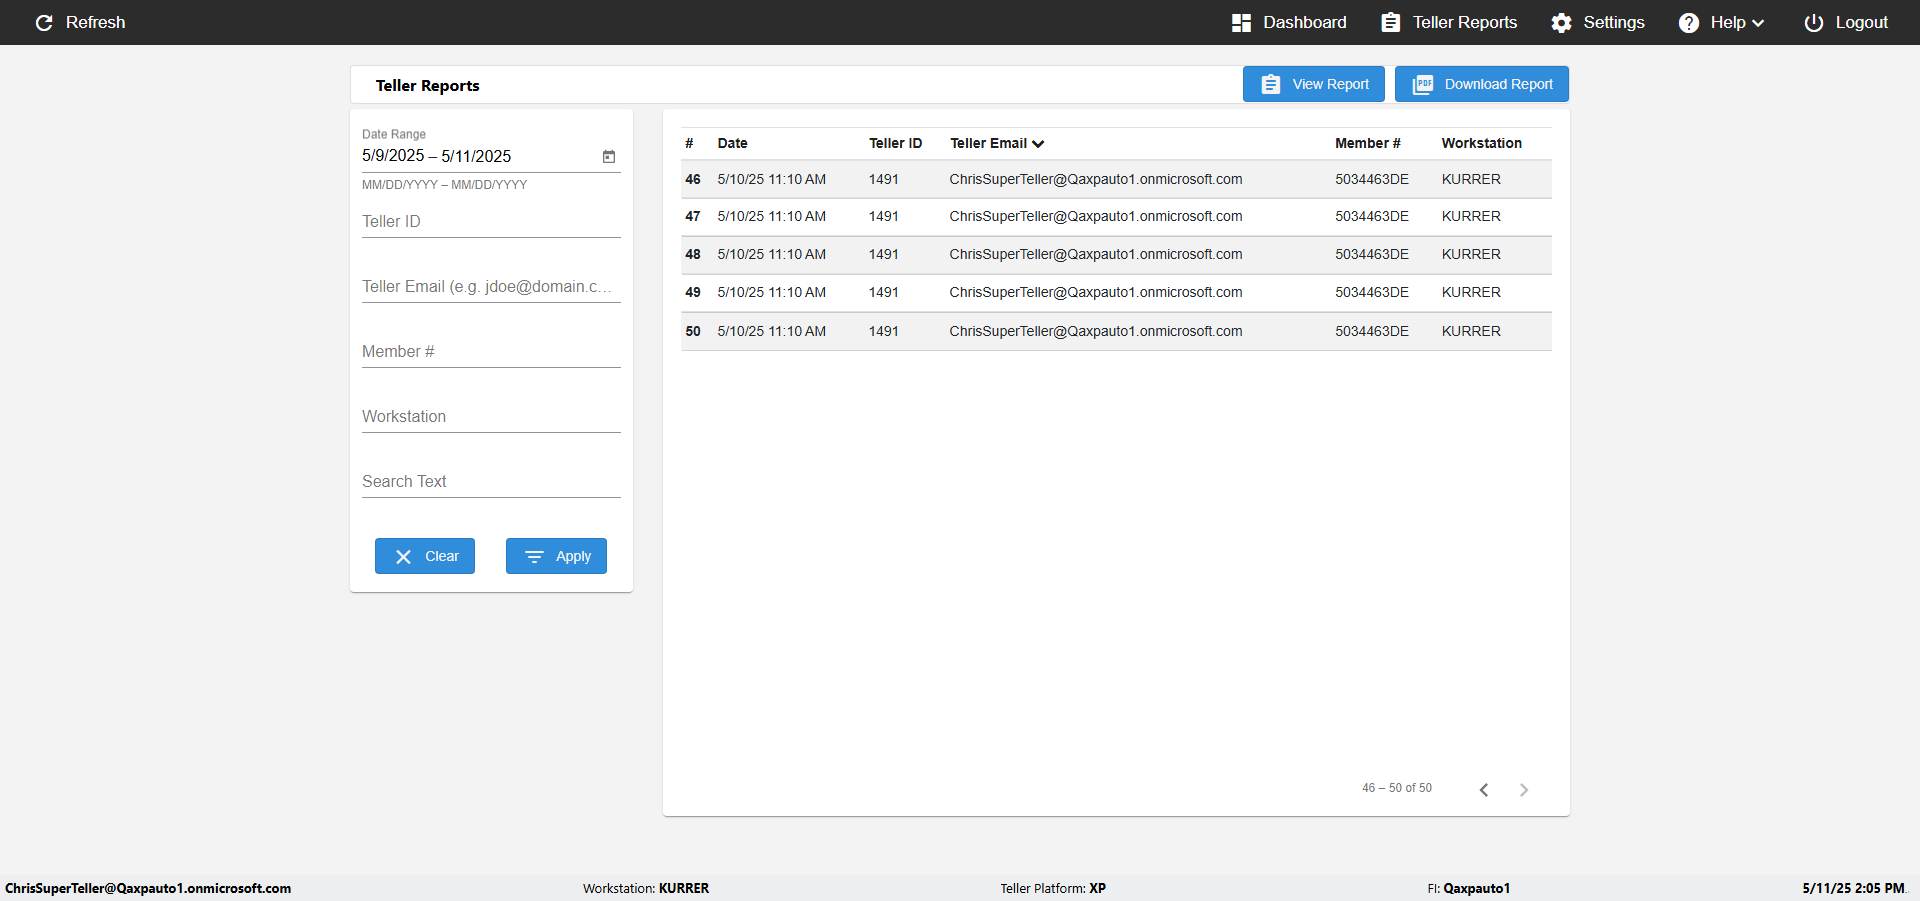Select row number 50
1920x901 pixels.
pos(1116,331)
